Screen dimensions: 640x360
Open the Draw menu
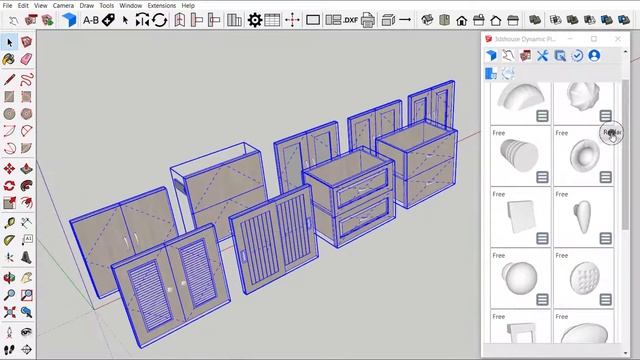[x=87, y=5]
